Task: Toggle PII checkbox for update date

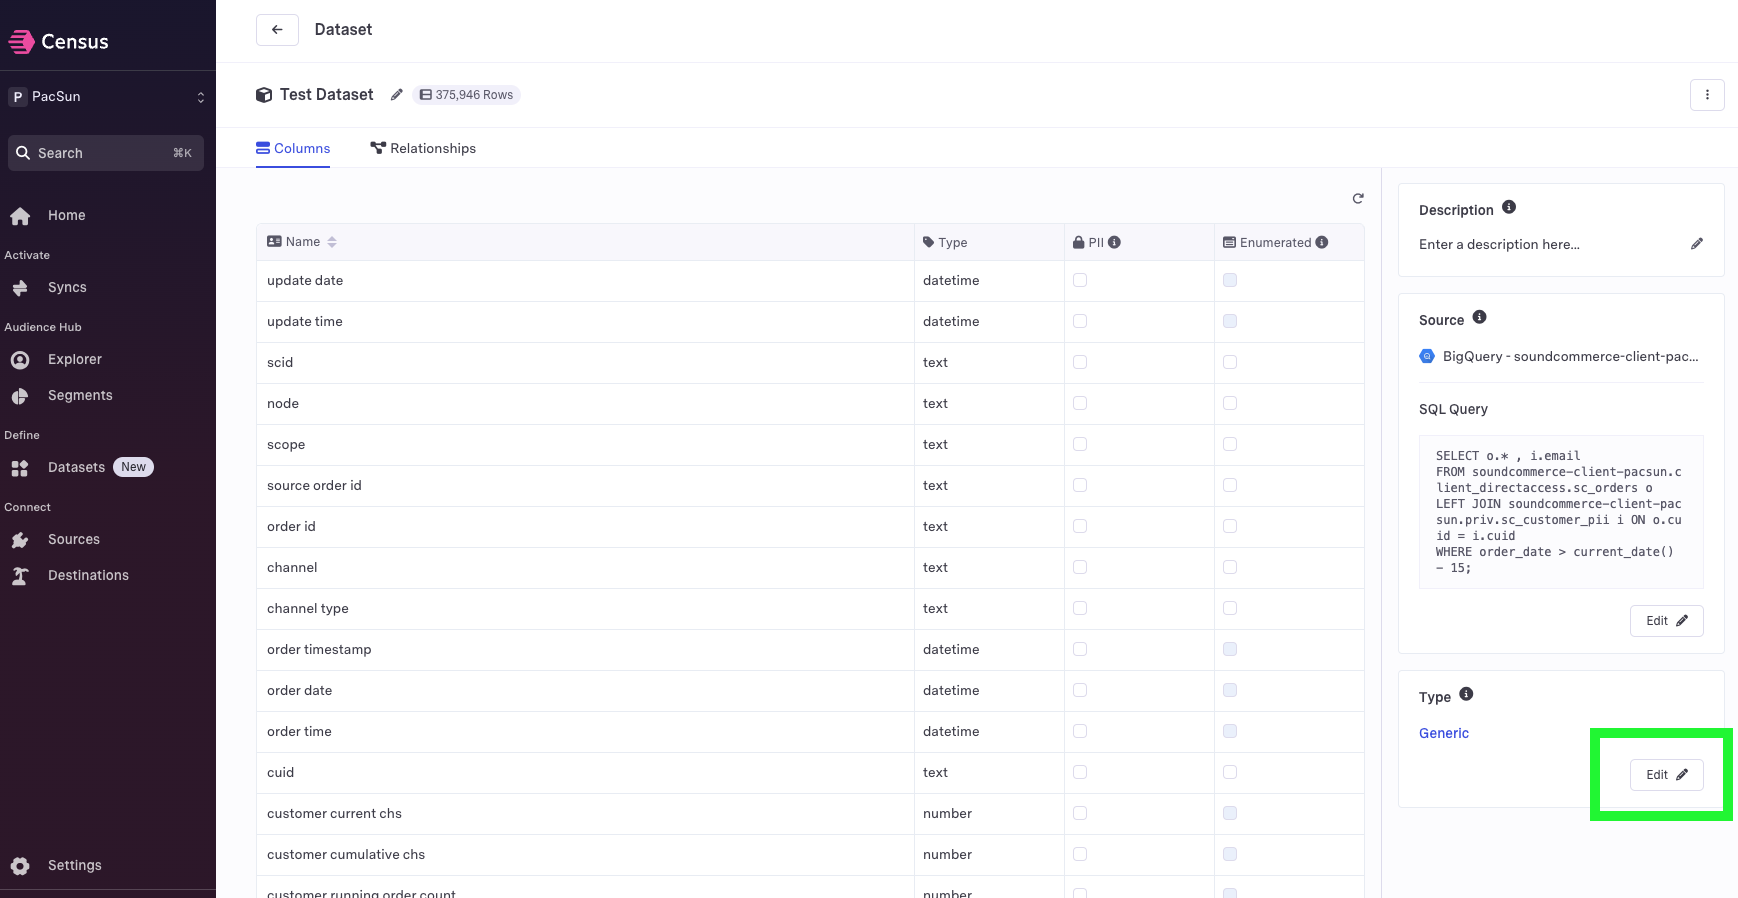Action: (x=1080, y=280)
